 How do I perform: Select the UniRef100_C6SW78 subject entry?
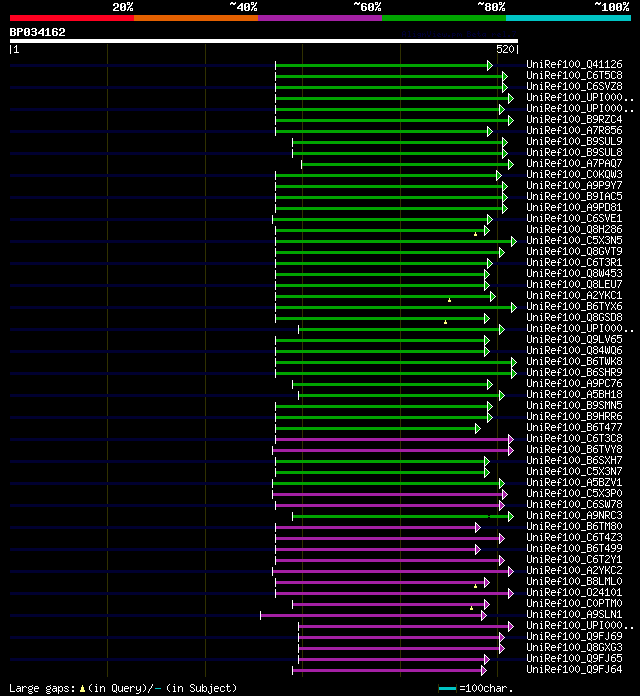click(574, 504)
